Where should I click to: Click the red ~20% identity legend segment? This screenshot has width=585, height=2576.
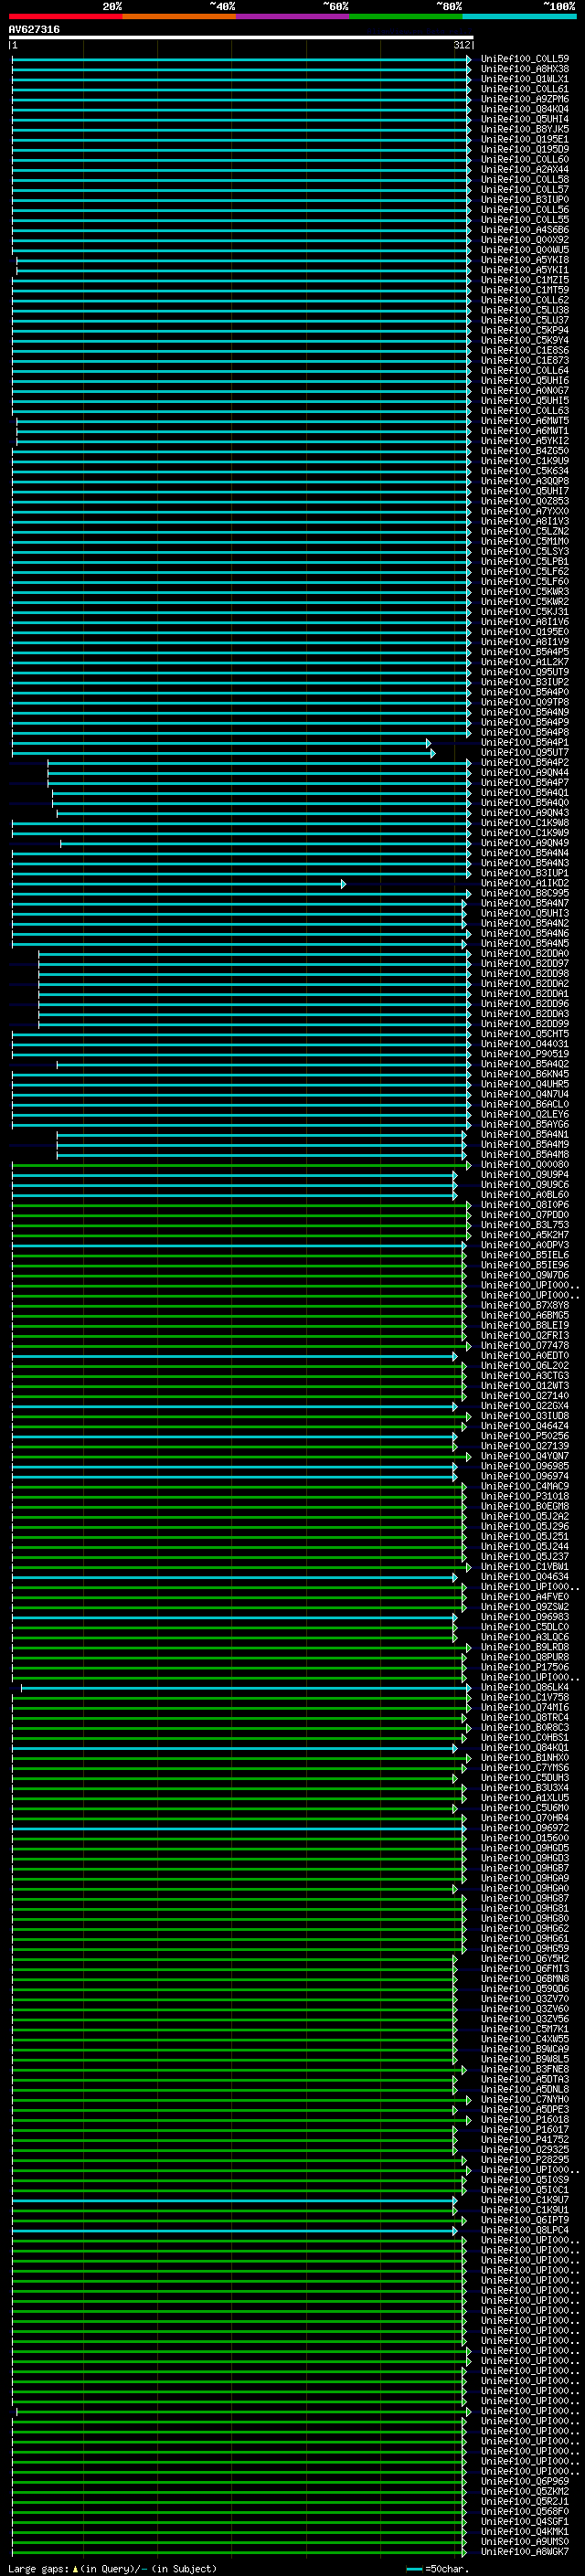66,16
